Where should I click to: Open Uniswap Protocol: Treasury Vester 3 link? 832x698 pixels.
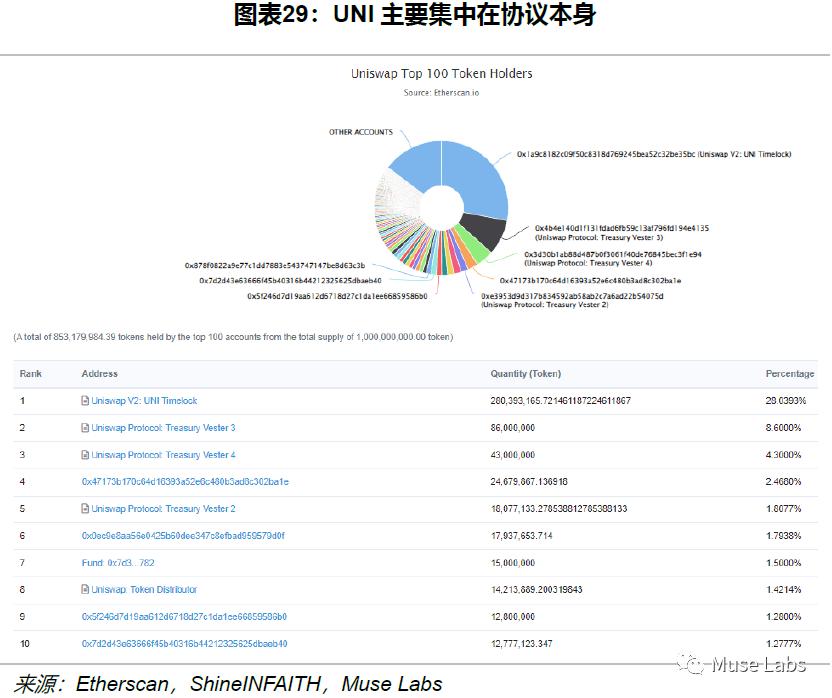pyautogui.click(x=163, y=428)
